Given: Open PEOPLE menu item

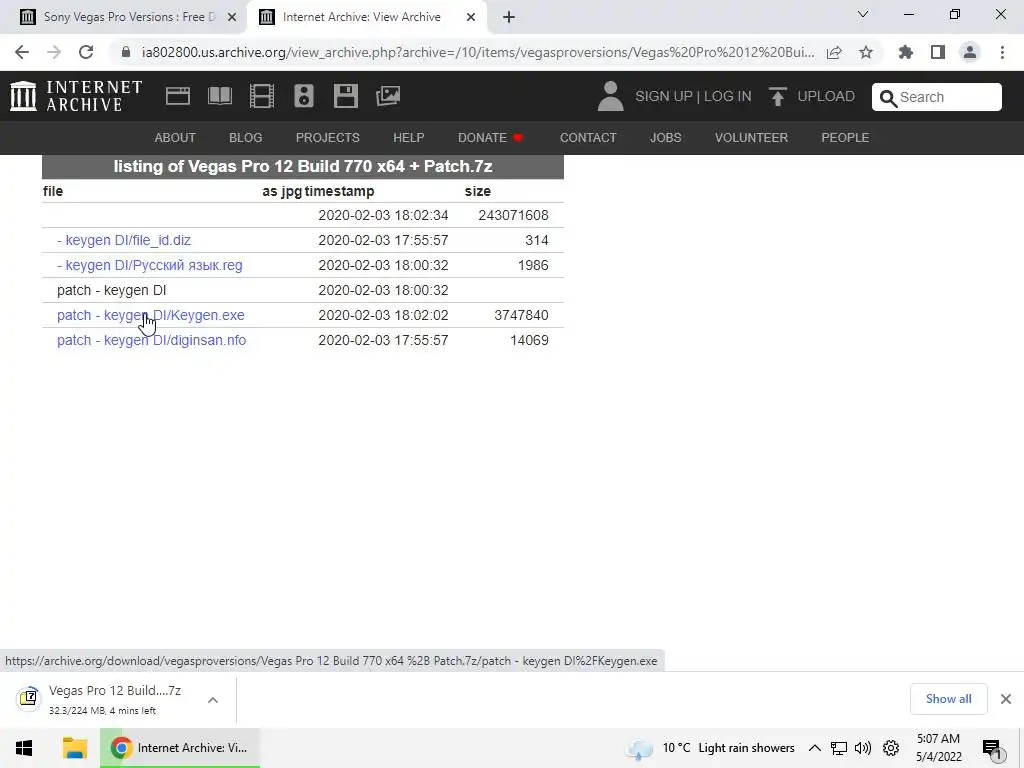Looking at the screenshot, I should tap(845, 138).
